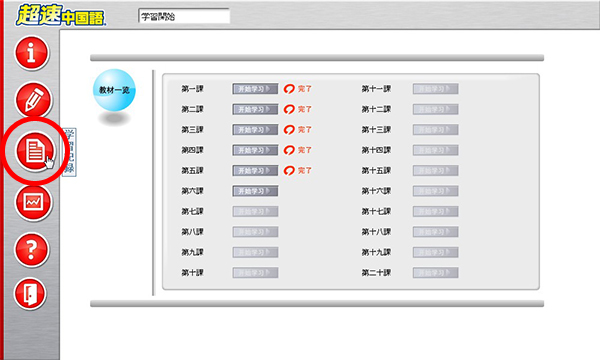
Task: Start lesson 第三課 with 开始学习 button
Action: (x=255, y=130)
